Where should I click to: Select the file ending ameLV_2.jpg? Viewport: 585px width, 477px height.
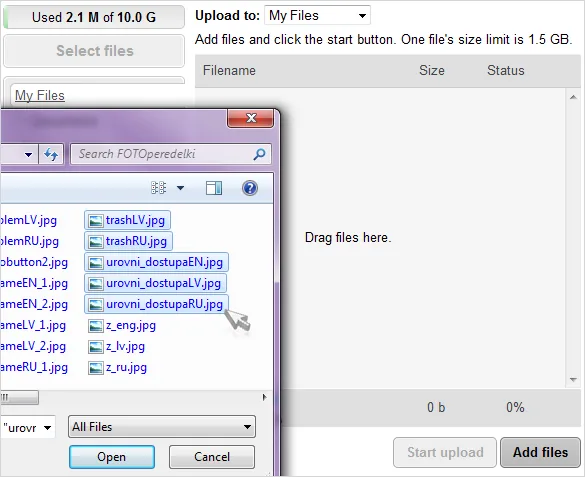(x=33, y=346)
